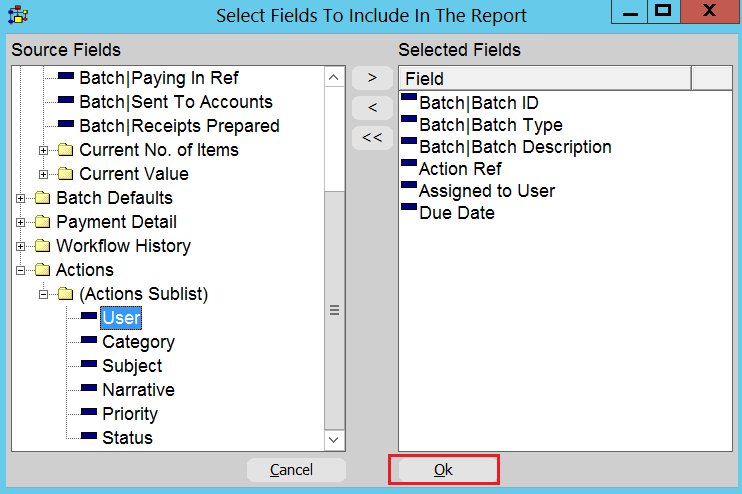742x494 pixels.
Task: Select the Payment Detail label
Action: coord(116,222)
